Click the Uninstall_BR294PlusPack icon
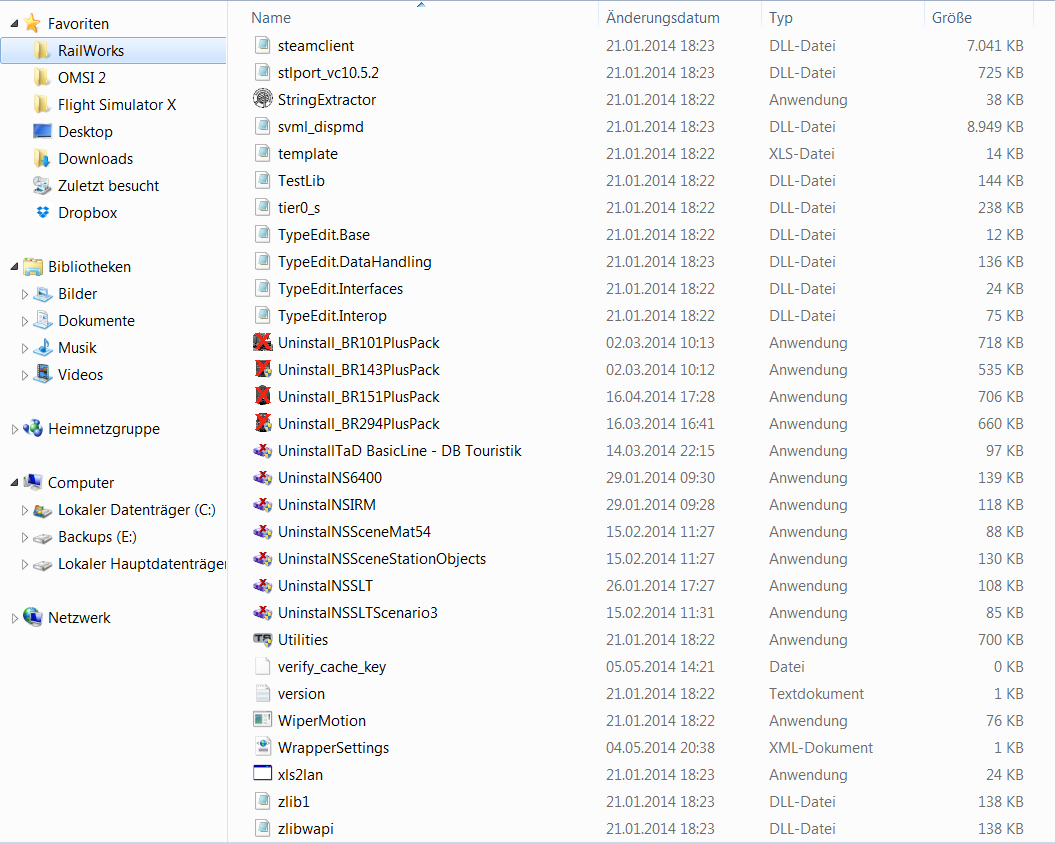1055x843 pixels. [262, 423]
